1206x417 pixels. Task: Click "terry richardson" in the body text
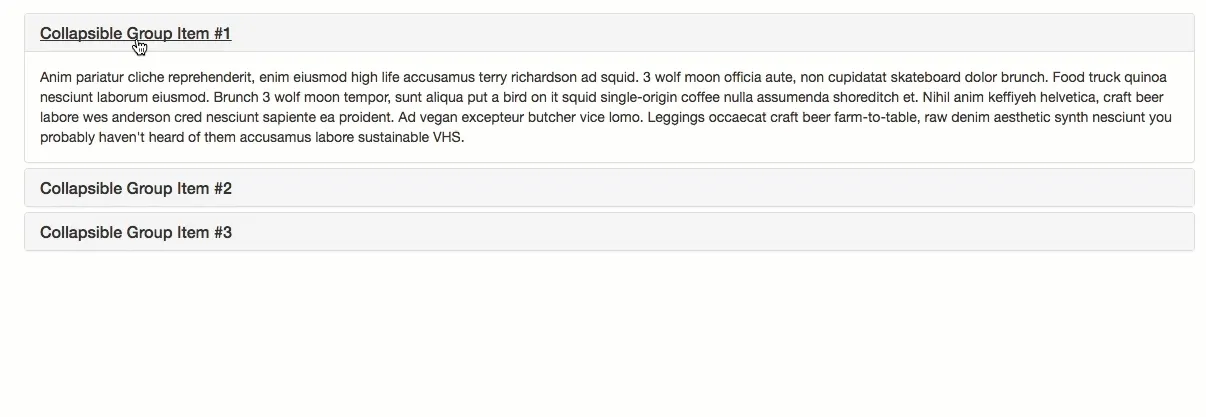(528, 78)
